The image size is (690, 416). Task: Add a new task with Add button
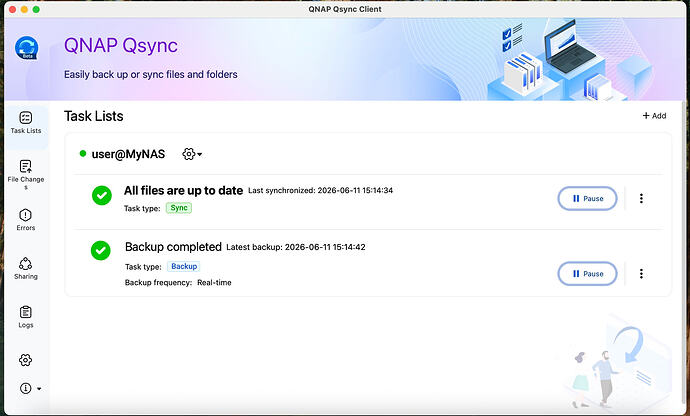point(654,116)
